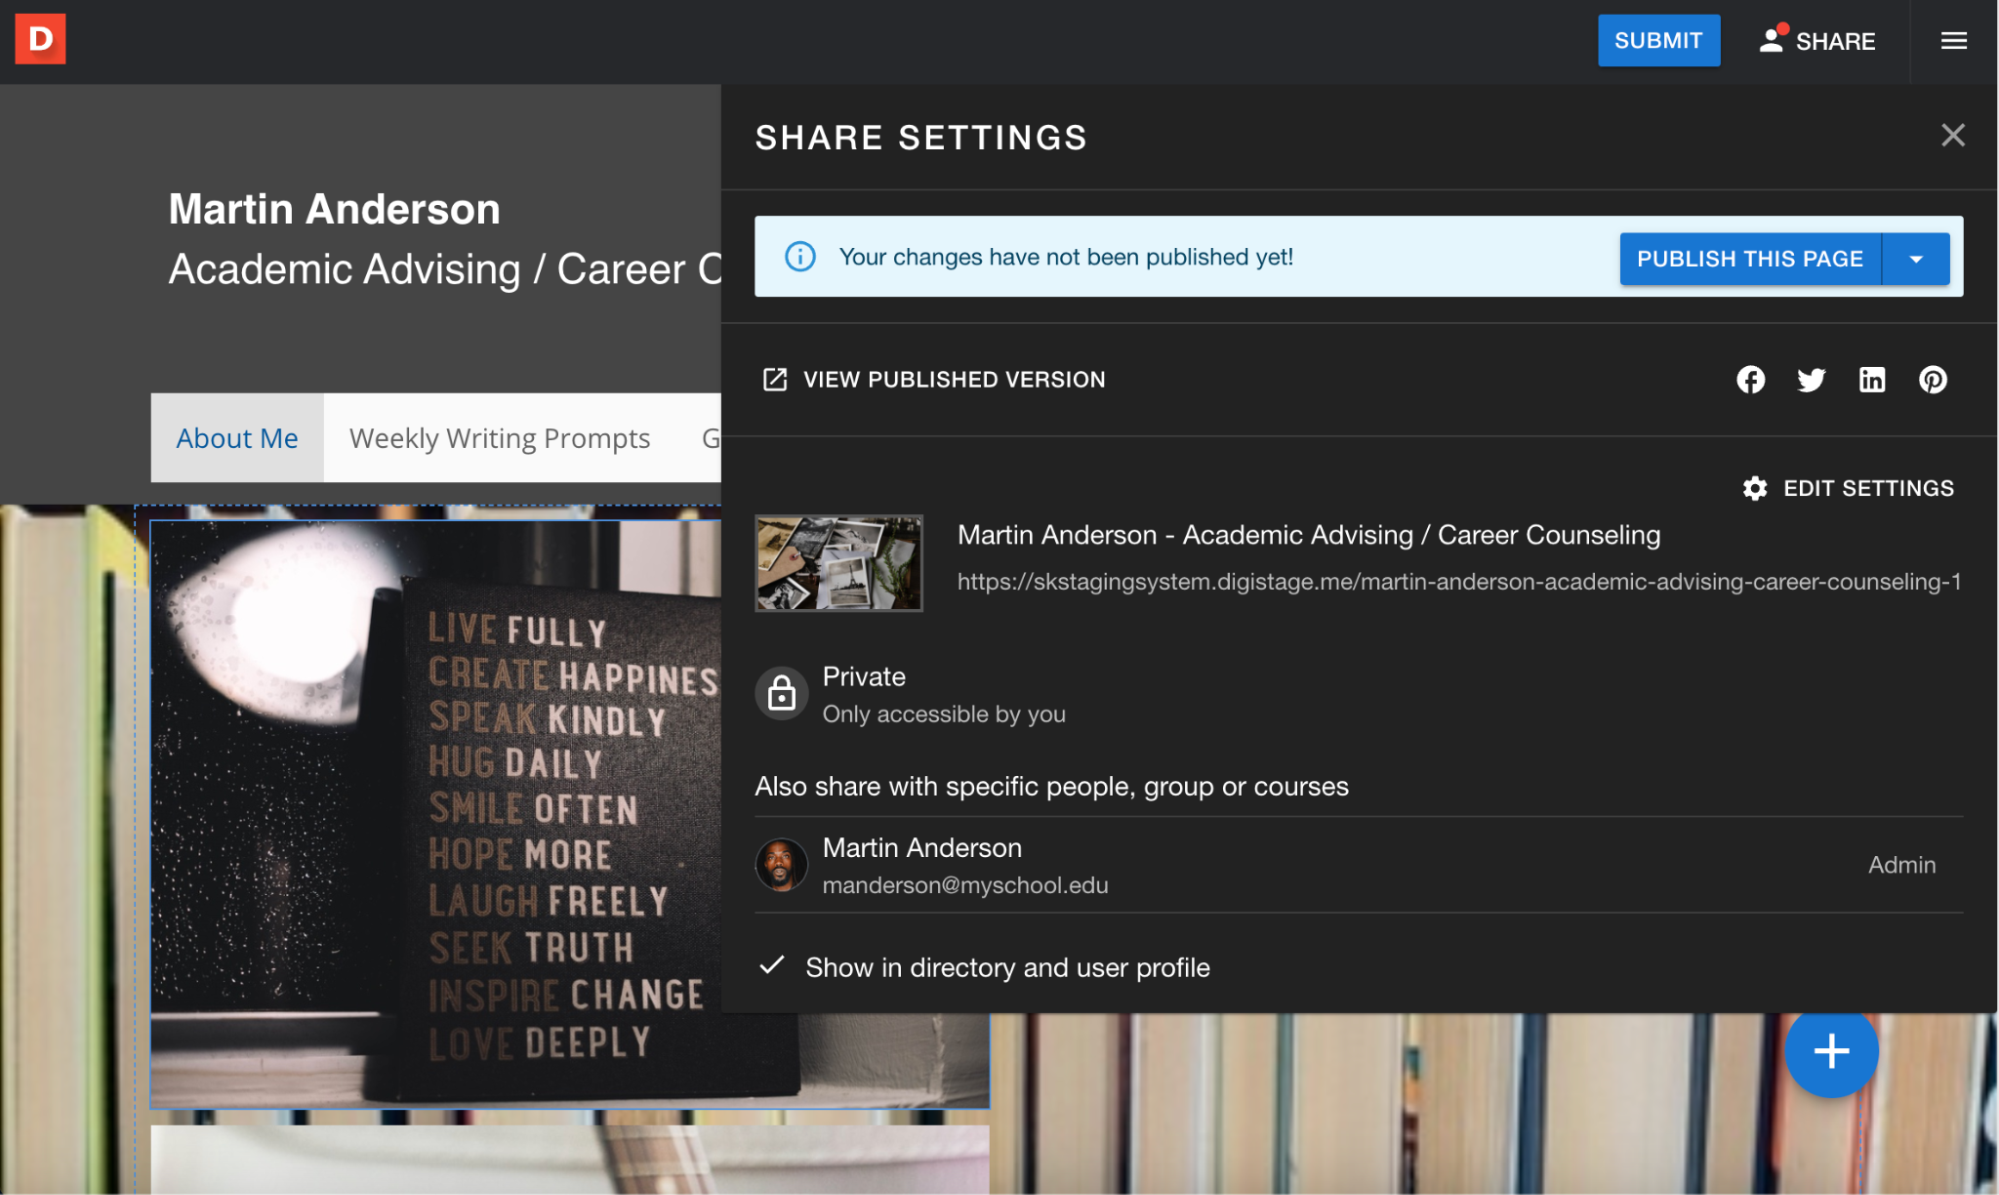Click portfolio title in share panel
1999x1195 pixels.
(x=1309, y=535)
